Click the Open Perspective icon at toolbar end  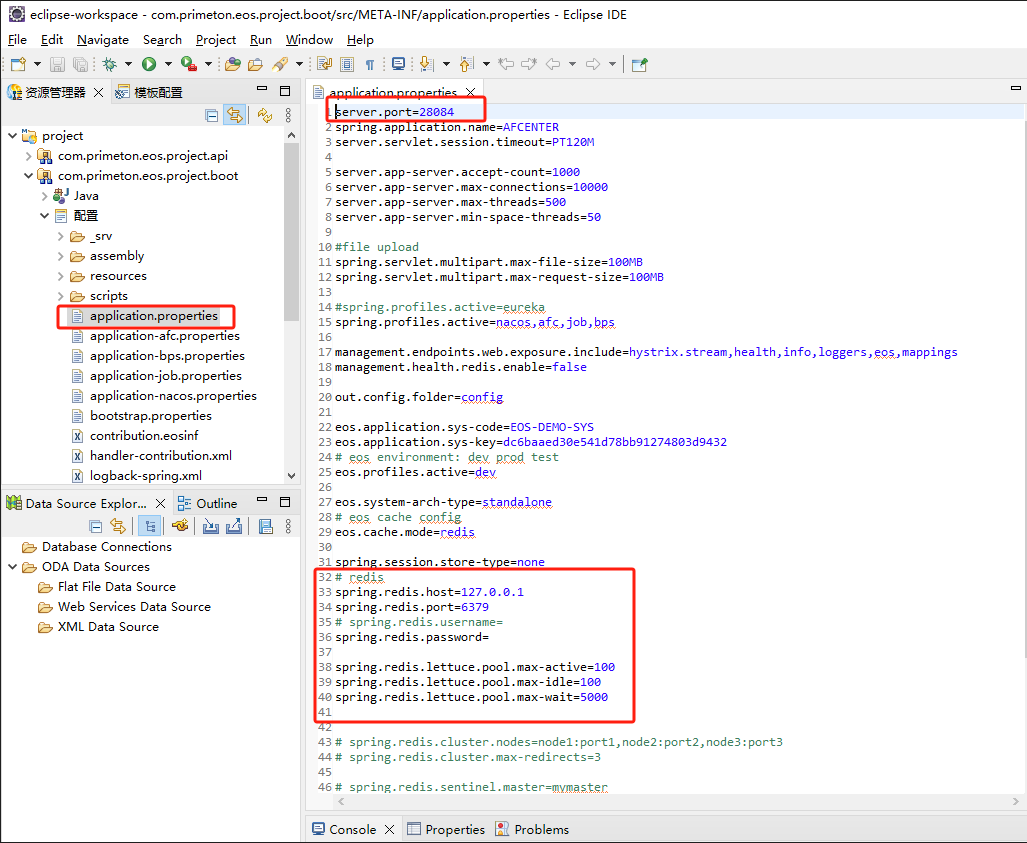tap(640, 64)
